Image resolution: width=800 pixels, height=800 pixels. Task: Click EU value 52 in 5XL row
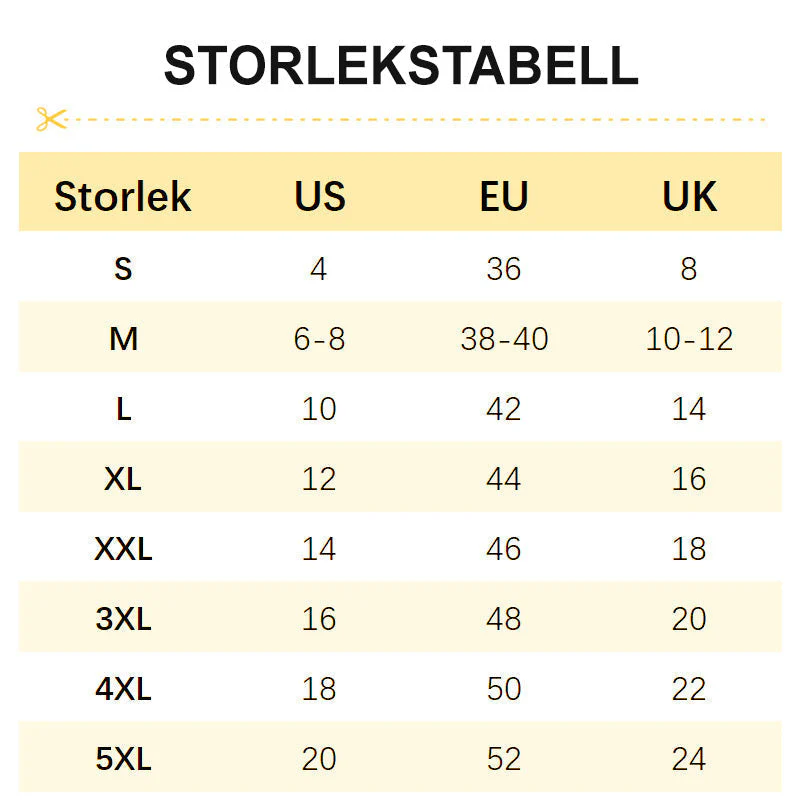[x=504, y=759]
